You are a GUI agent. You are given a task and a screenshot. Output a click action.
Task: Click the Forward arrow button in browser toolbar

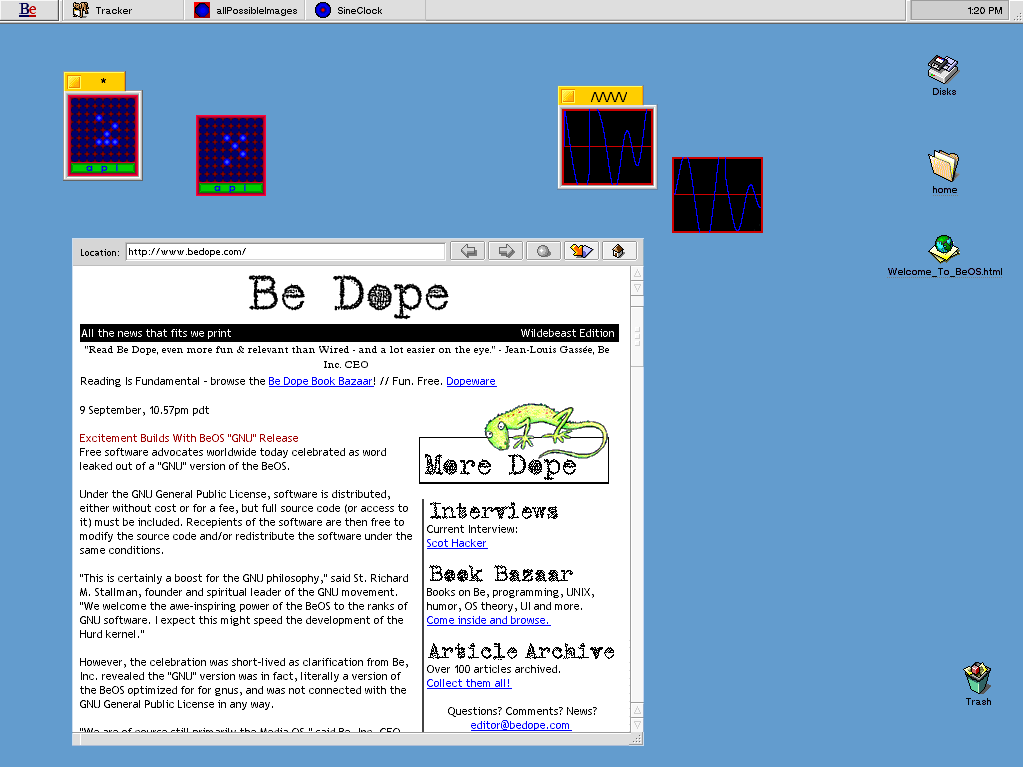505,251
